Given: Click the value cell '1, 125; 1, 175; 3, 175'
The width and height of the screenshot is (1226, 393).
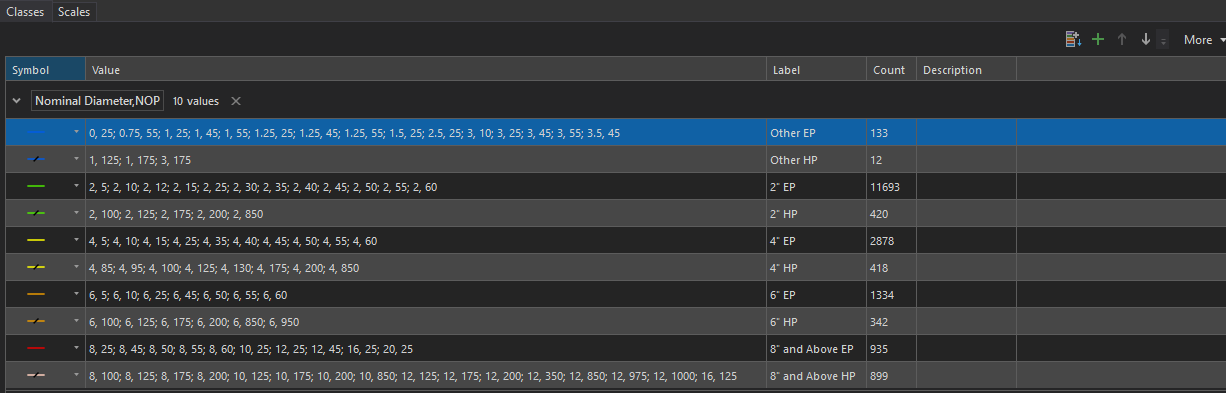Looking at the screenshot, I should click(426, 159).
